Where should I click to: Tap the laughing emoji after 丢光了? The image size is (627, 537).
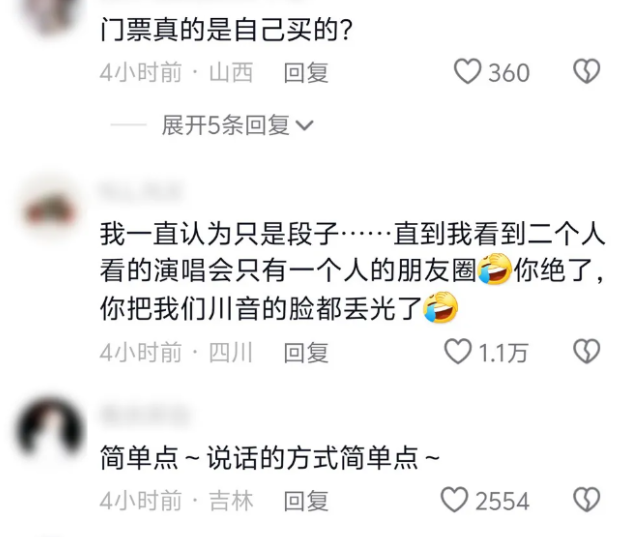click(441, 307)
